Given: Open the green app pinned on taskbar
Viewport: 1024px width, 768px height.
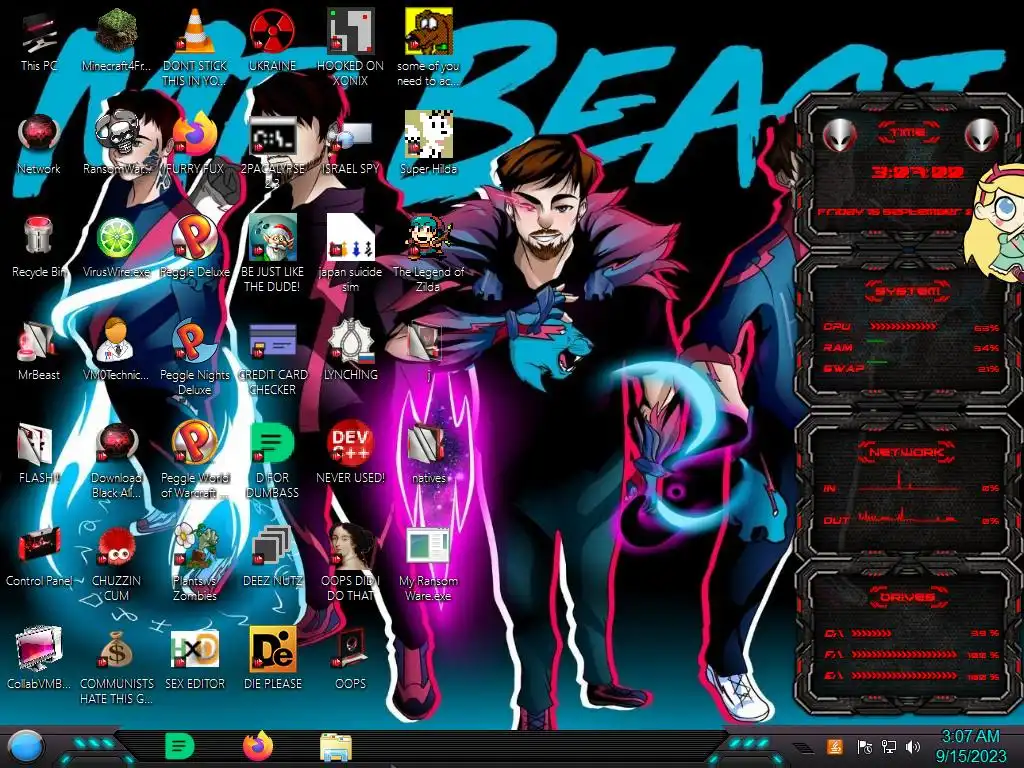Looking at the screenshot, I should 180,746.
